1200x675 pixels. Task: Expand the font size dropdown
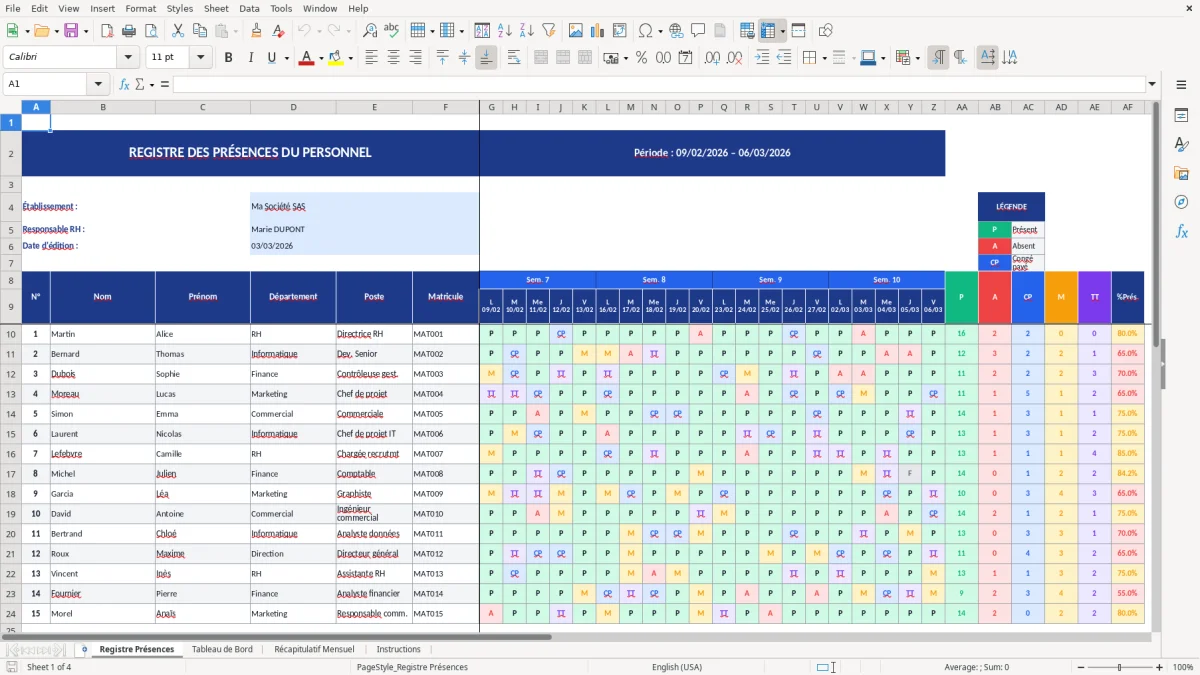[x=199, y=57]
